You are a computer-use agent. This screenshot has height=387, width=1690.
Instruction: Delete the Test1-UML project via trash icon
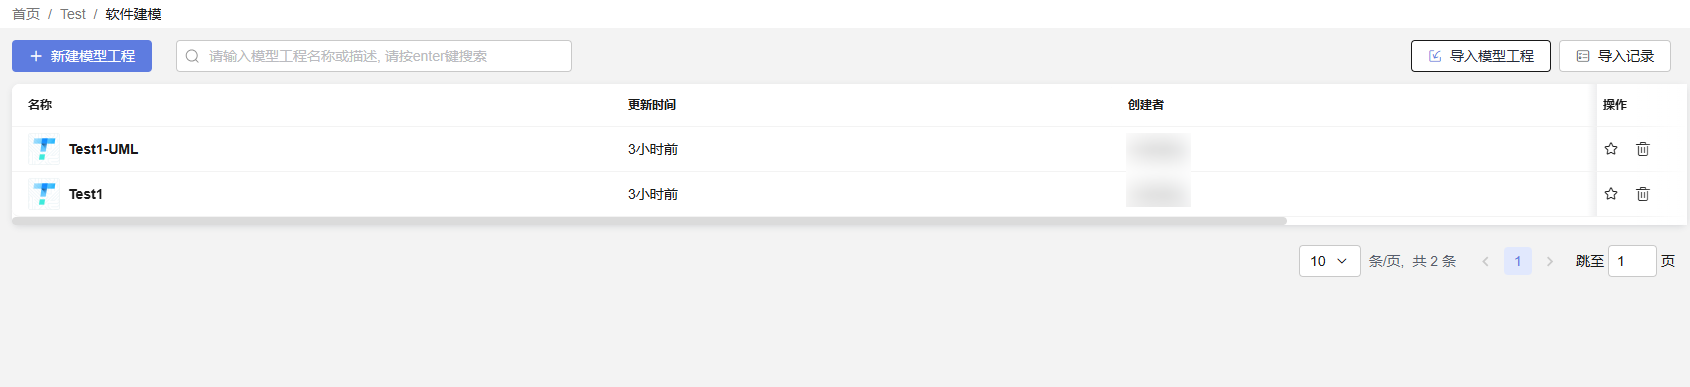pos(1642,149)
